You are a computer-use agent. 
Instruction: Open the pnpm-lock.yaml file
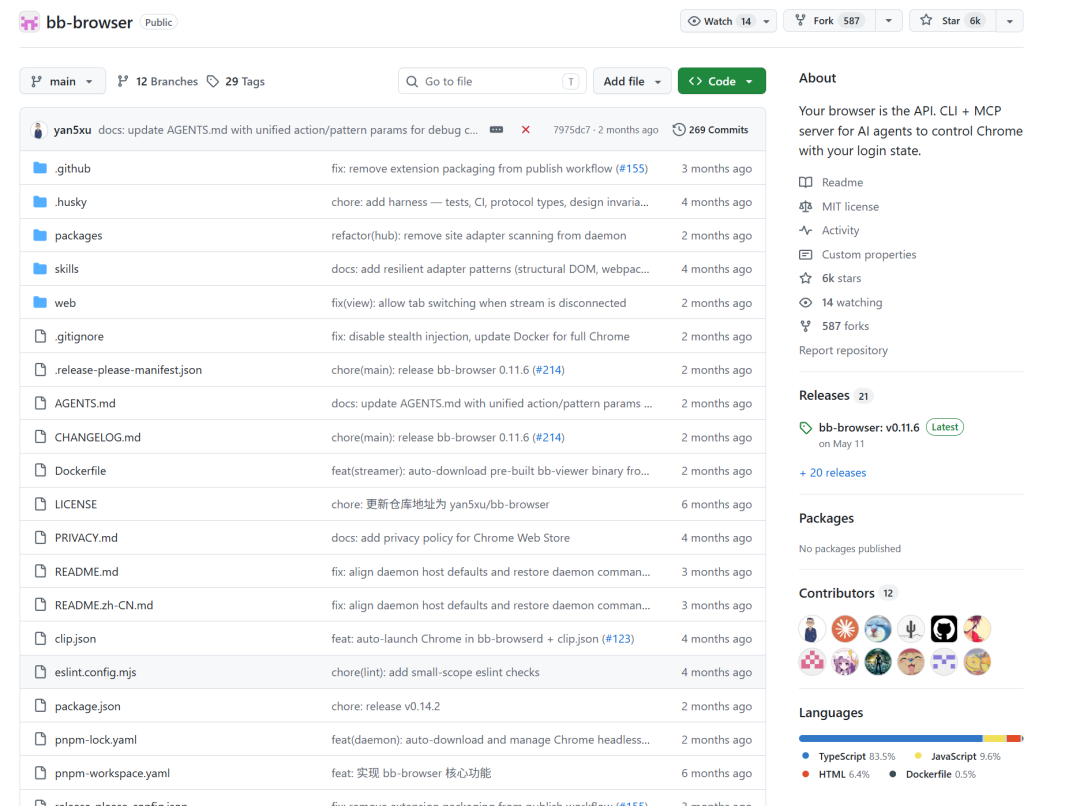(96, 739)
